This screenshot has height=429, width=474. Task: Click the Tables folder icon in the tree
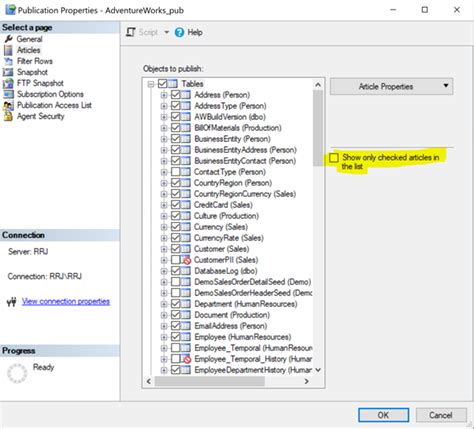(x=173, y=84)
